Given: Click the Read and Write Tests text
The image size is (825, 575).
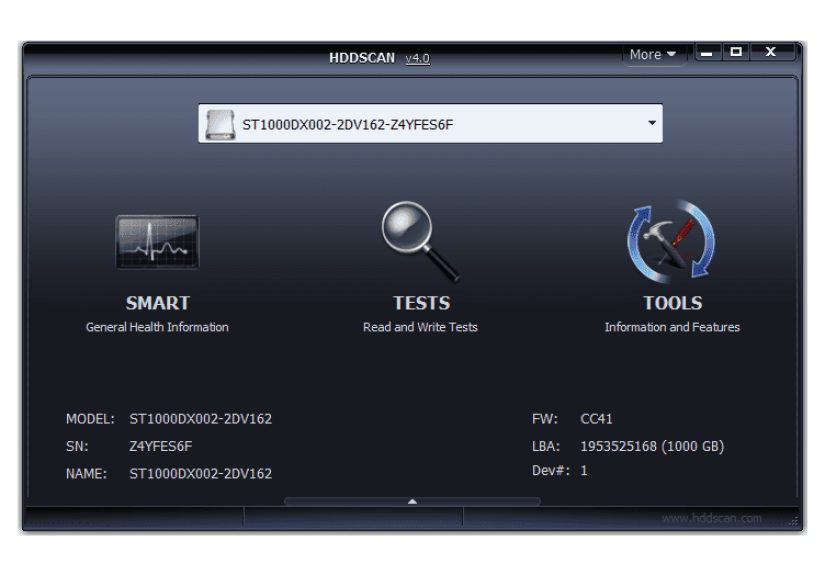Looking at the screenshot, I should tap(420, 327).
